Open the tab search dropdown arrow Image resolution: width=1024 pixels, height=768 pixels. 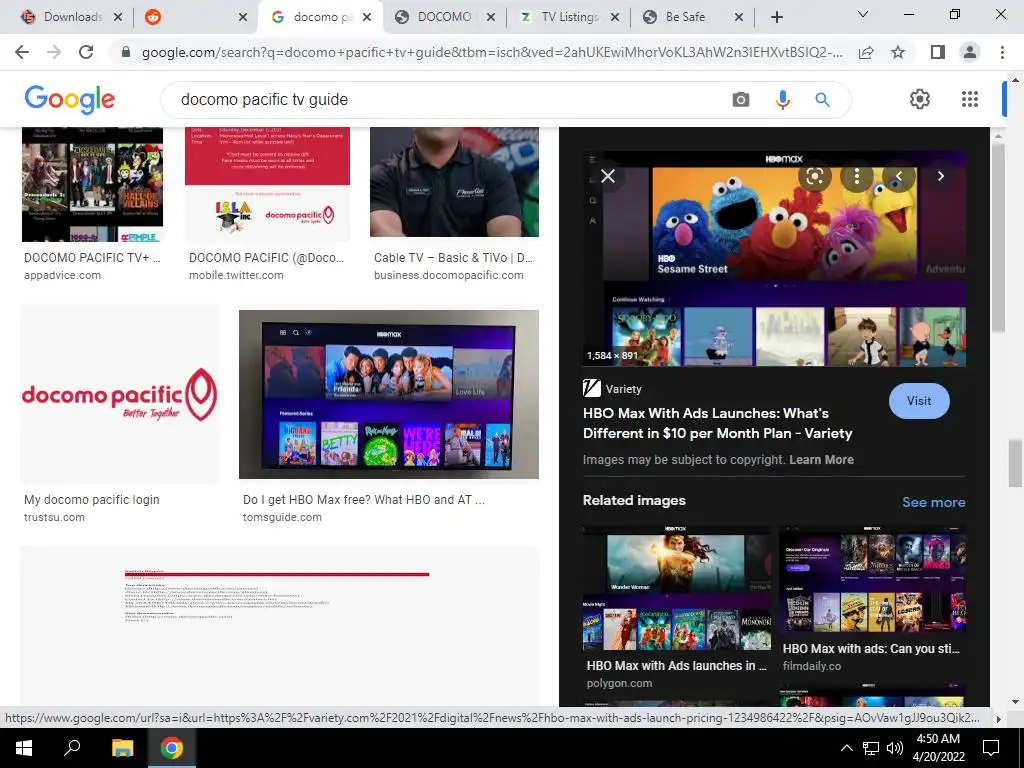pos(863,14)
